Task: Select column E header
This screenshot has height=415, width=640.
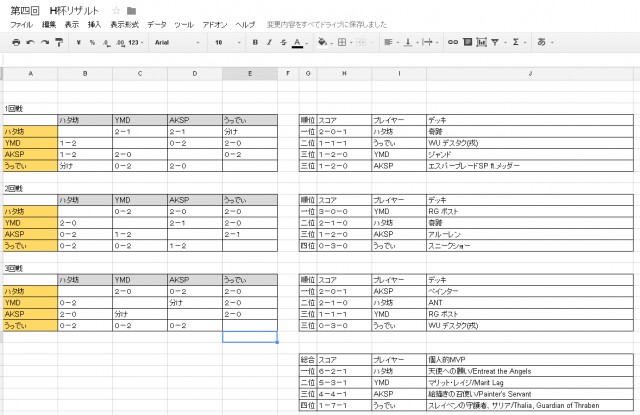Action: (x=250, y=74)
